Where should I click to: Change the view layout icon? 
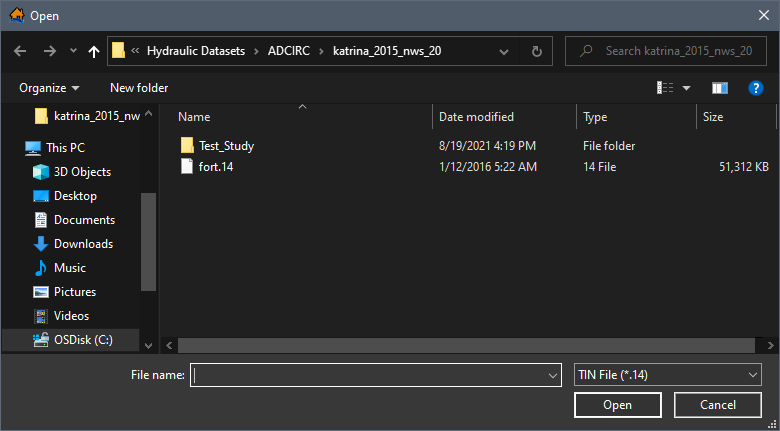(x=665, y=88)
